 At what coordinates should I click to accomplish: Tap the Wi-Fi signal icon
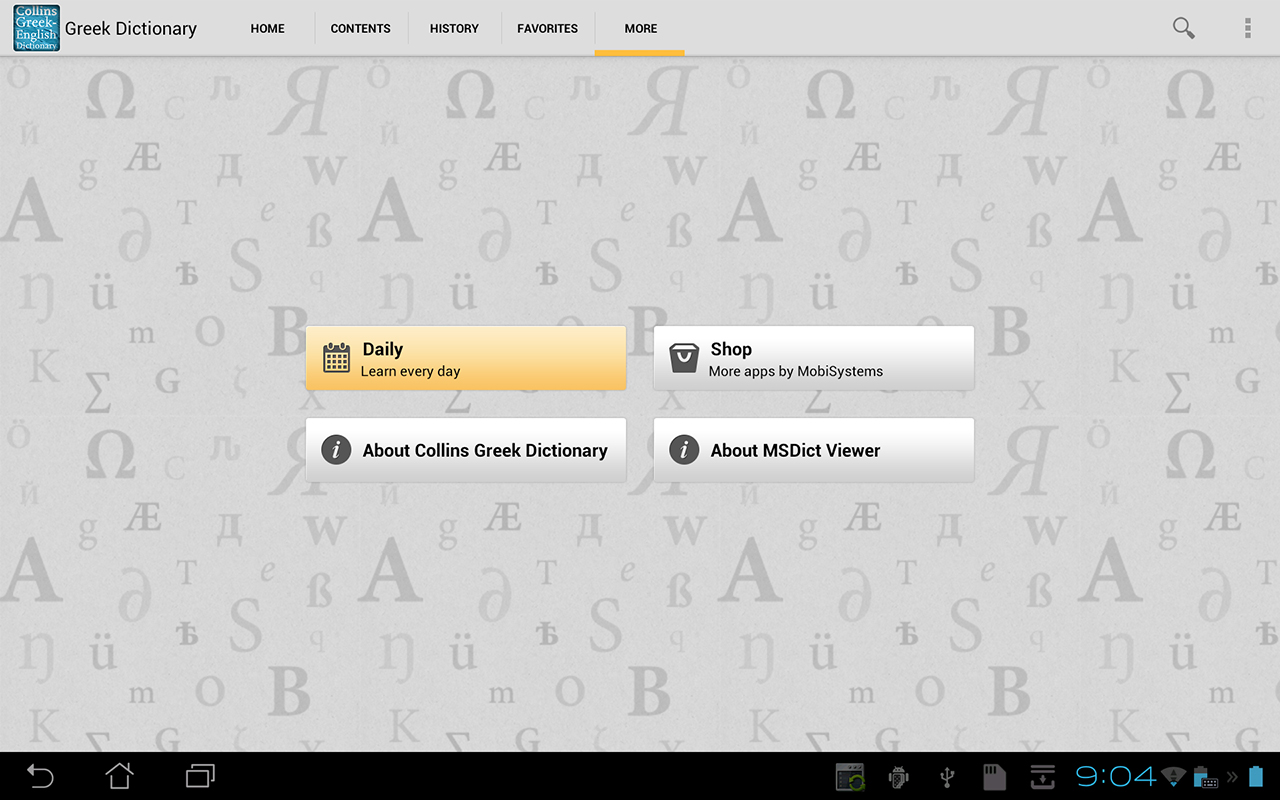(1175, 776)
